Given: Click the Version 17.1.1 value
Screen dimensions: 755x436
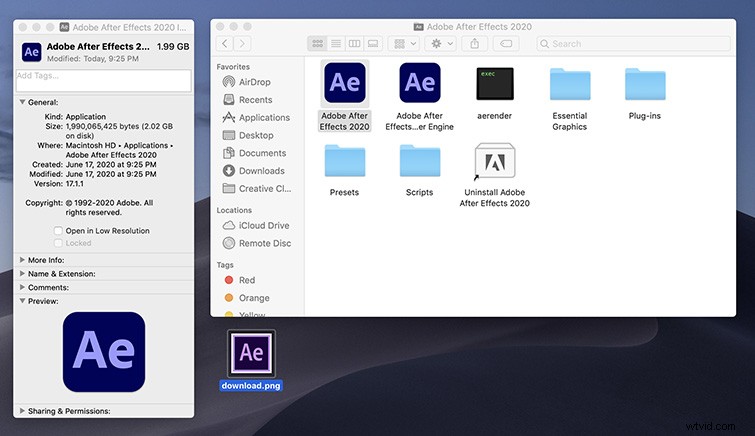Looking at the screenshot, I should 75,184.
